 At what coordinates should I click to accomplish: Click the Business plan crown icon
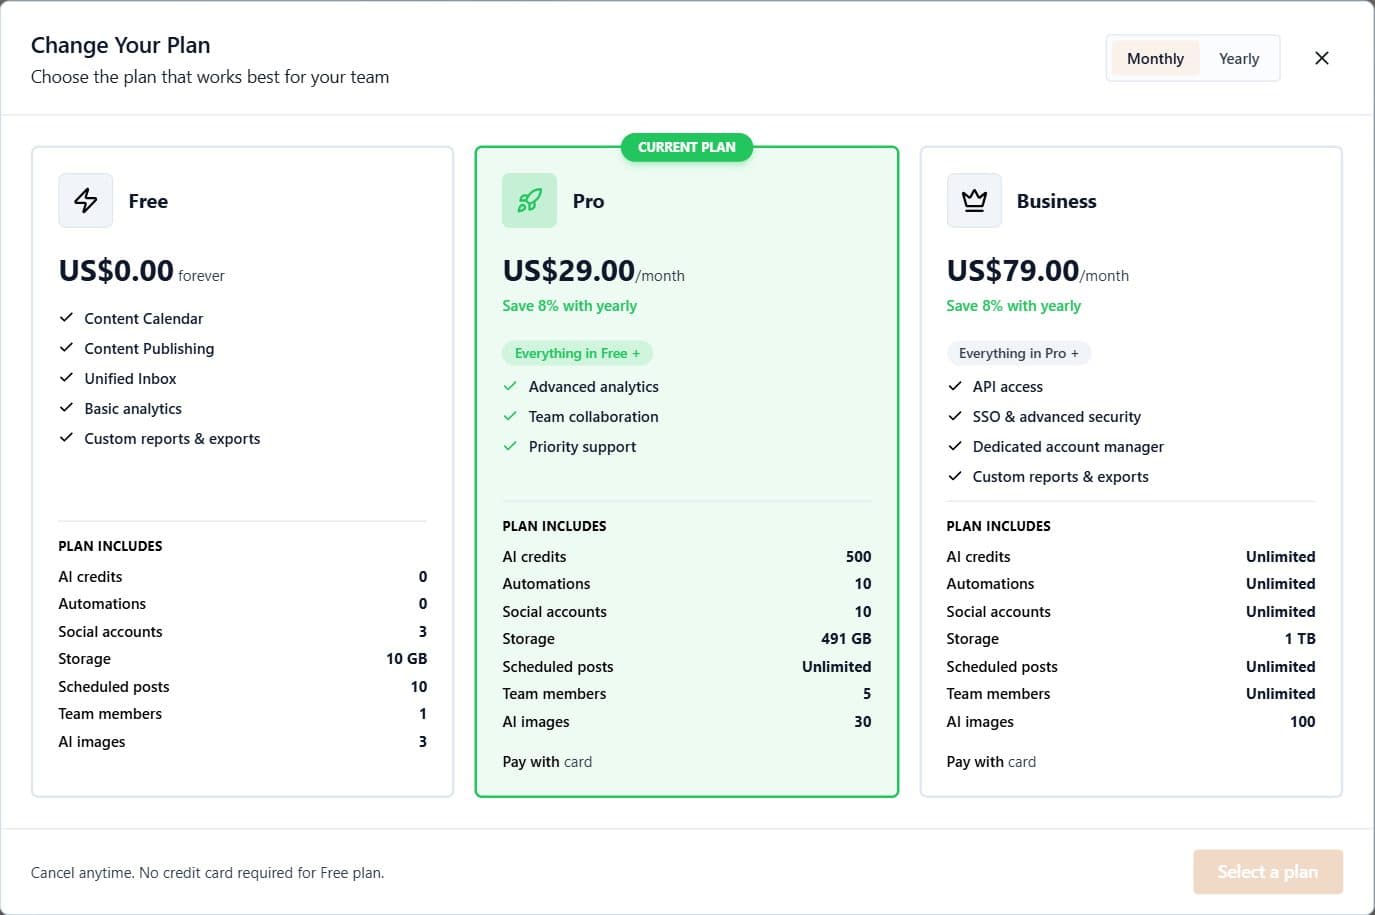tap(974, 201)
